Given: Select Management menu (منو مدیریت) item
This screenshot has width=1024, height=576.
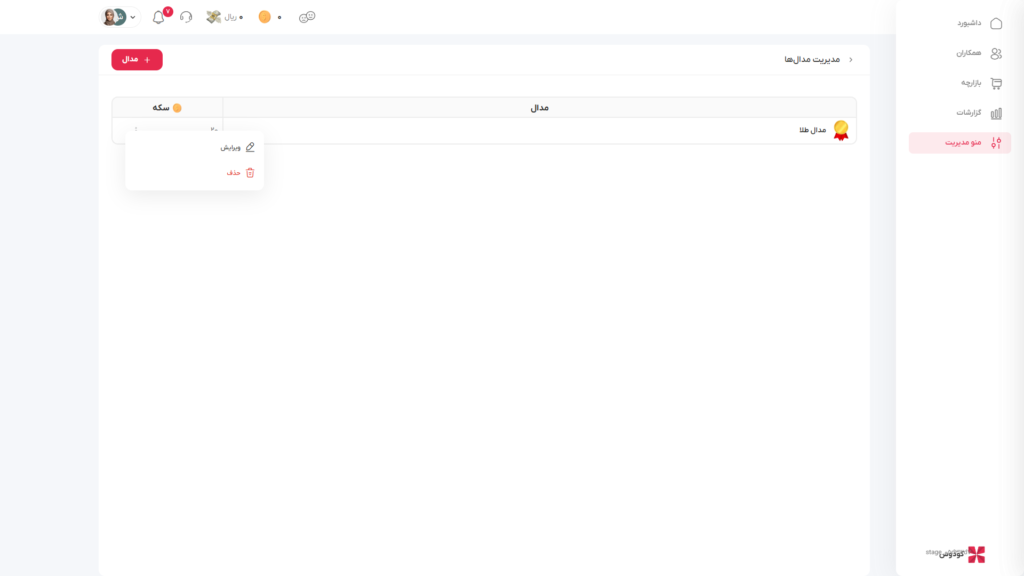Looking at the screenshot, I should [960, 142].
